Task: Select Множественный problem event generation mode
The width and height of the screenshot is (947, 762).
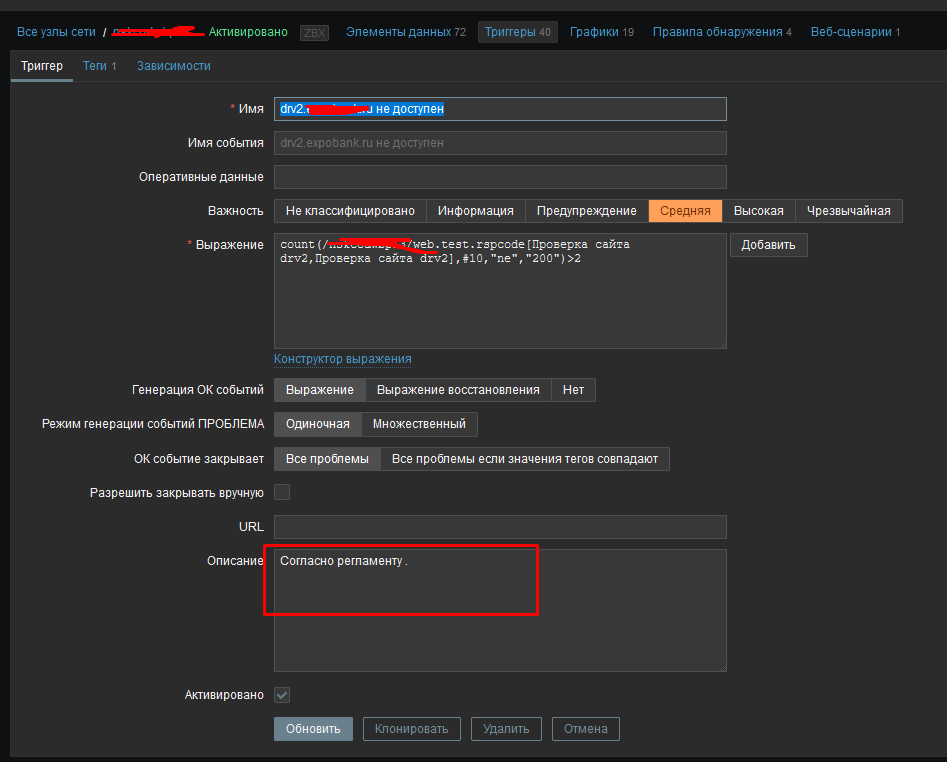Action: coord(419,424)
